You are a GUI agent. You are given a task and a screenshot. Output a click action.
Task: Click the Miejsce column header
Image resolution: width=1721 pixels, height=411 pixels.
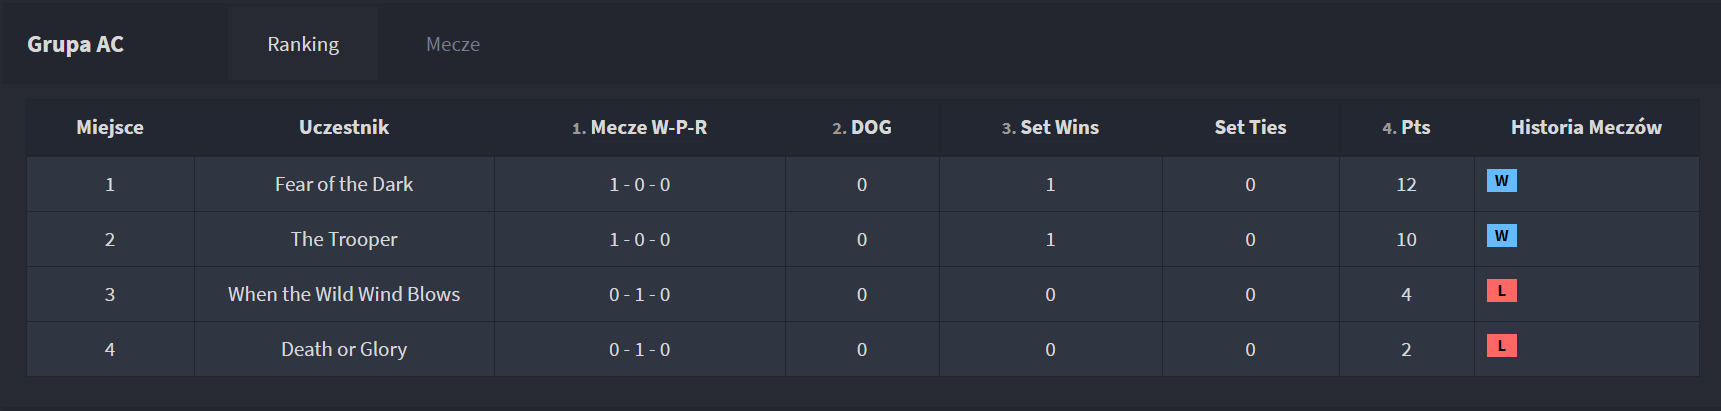110,127
